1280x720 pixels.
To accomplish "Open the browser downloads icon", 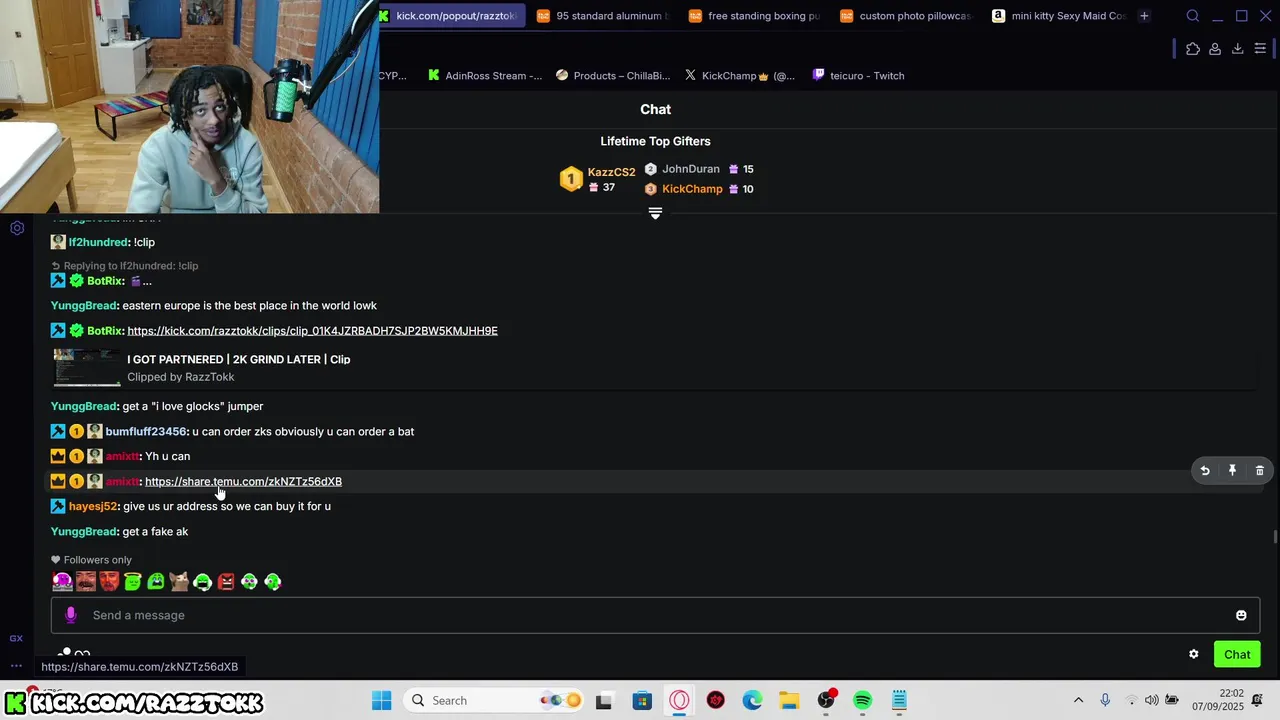I will coord(1237,49).
